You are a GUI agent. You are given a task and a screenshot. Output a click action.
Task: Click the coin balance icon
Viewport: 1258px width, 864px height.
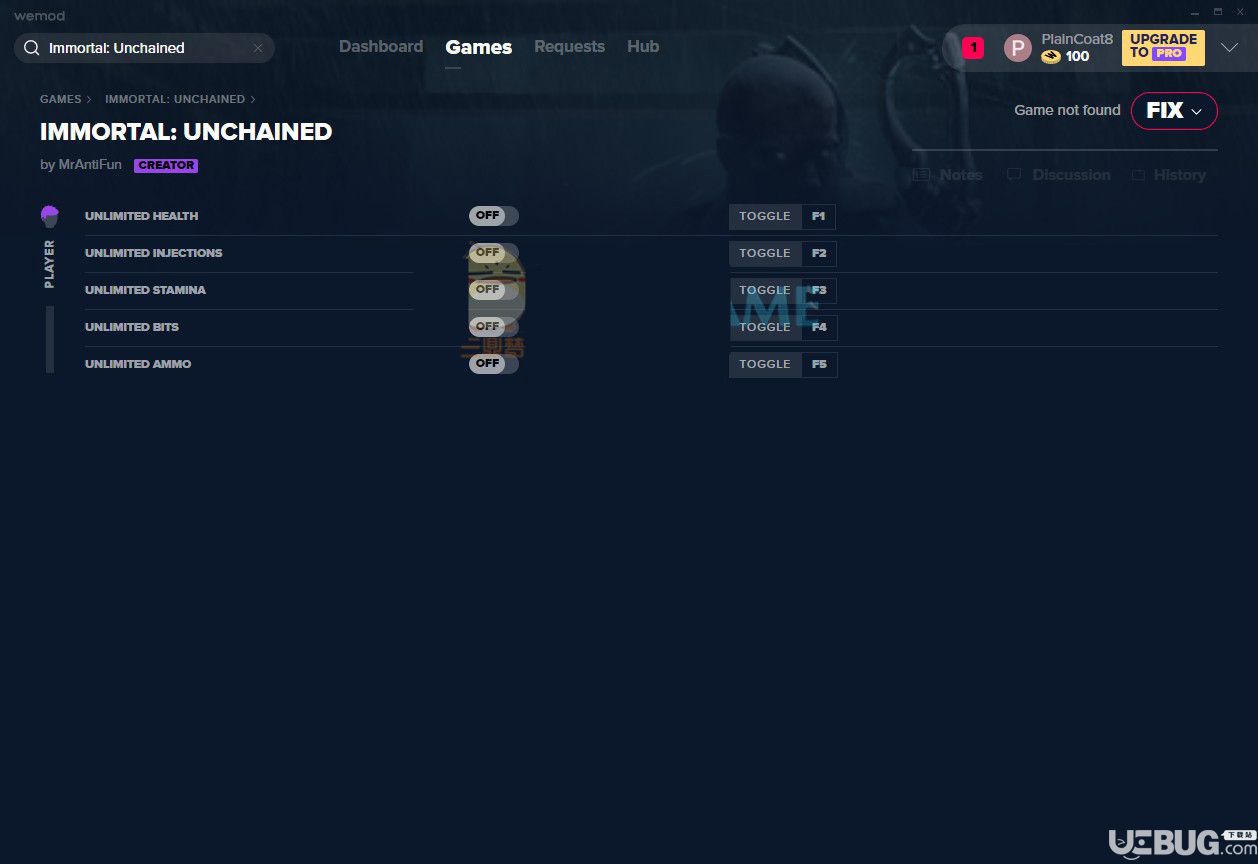(1050, 57)
